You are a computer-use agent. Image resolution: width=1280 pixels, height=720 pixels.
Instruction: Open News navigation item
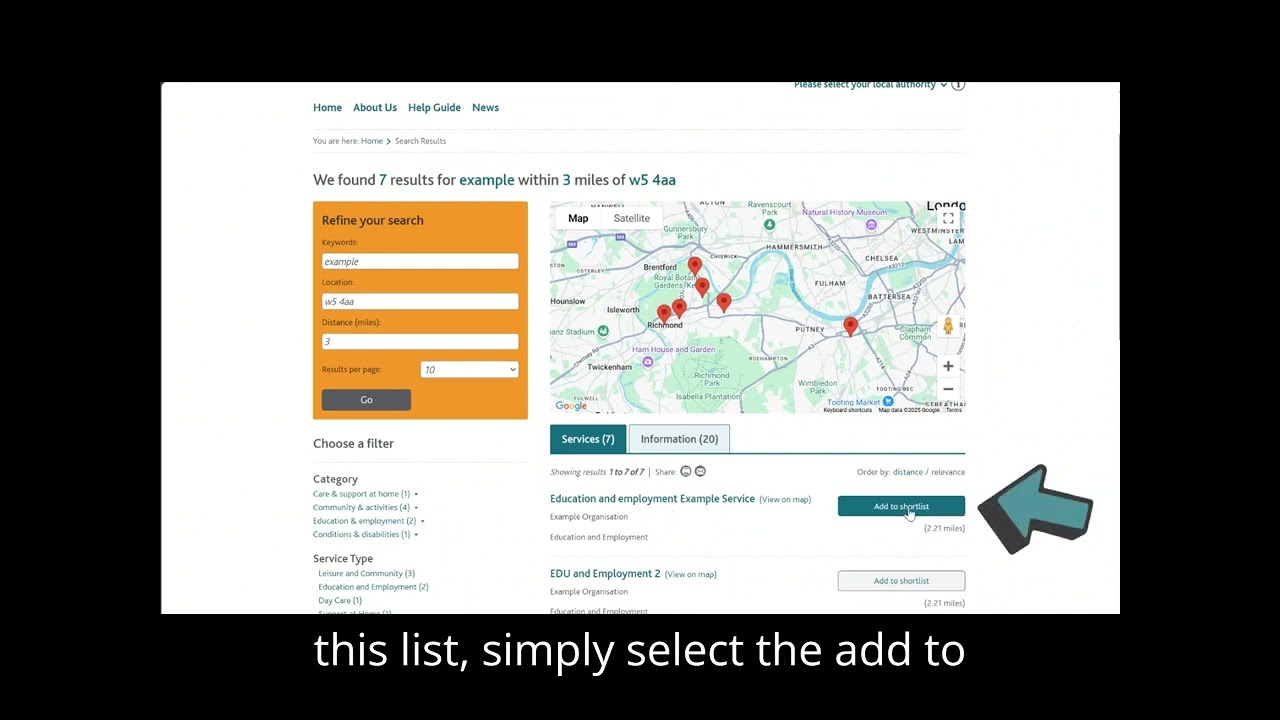tap(485, 108)
